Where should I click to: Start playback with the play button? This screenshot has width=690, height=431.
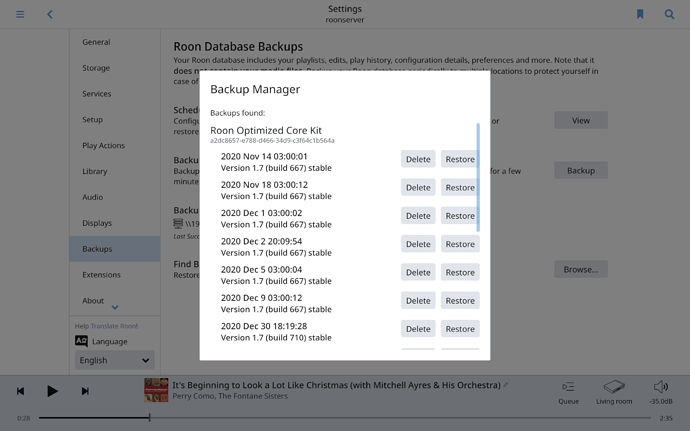(52, 391)
